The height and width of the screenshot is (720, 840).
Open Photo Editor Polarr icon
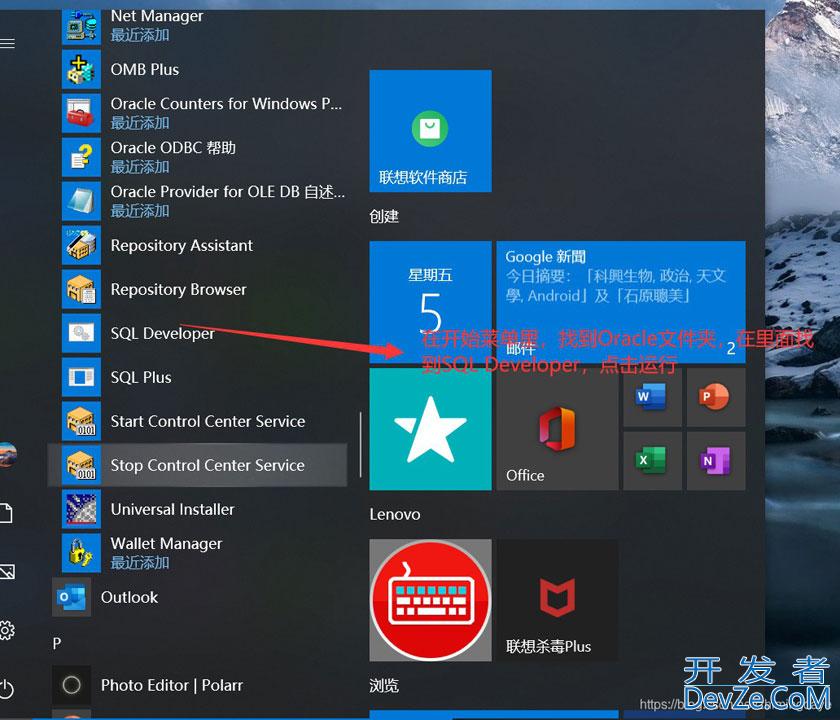pyautogui.click(x=71, y=685)
